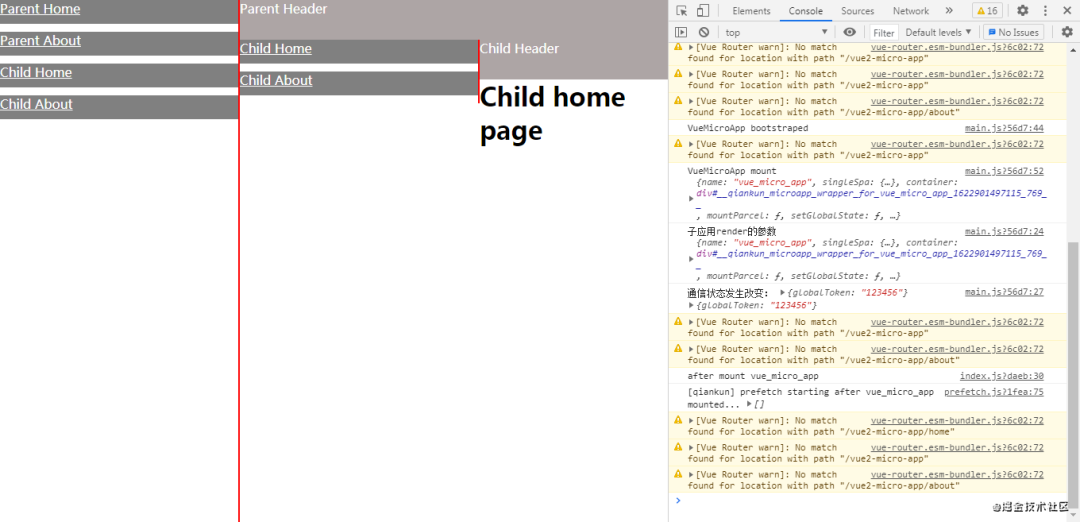Viewport: 1080px width, 522px height.
Task: Click the 'Child Header' text
Action: coord(519,49)
